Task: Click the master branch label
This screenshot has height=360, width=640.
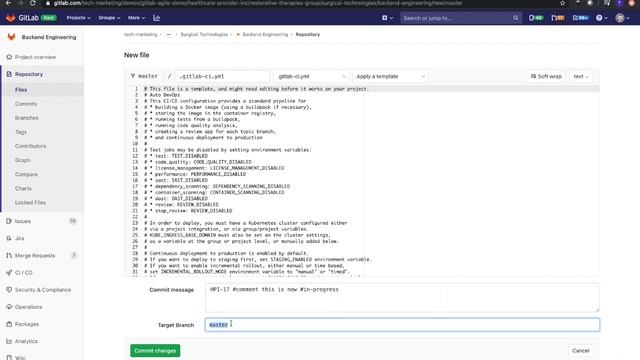Action: point(144,76)
